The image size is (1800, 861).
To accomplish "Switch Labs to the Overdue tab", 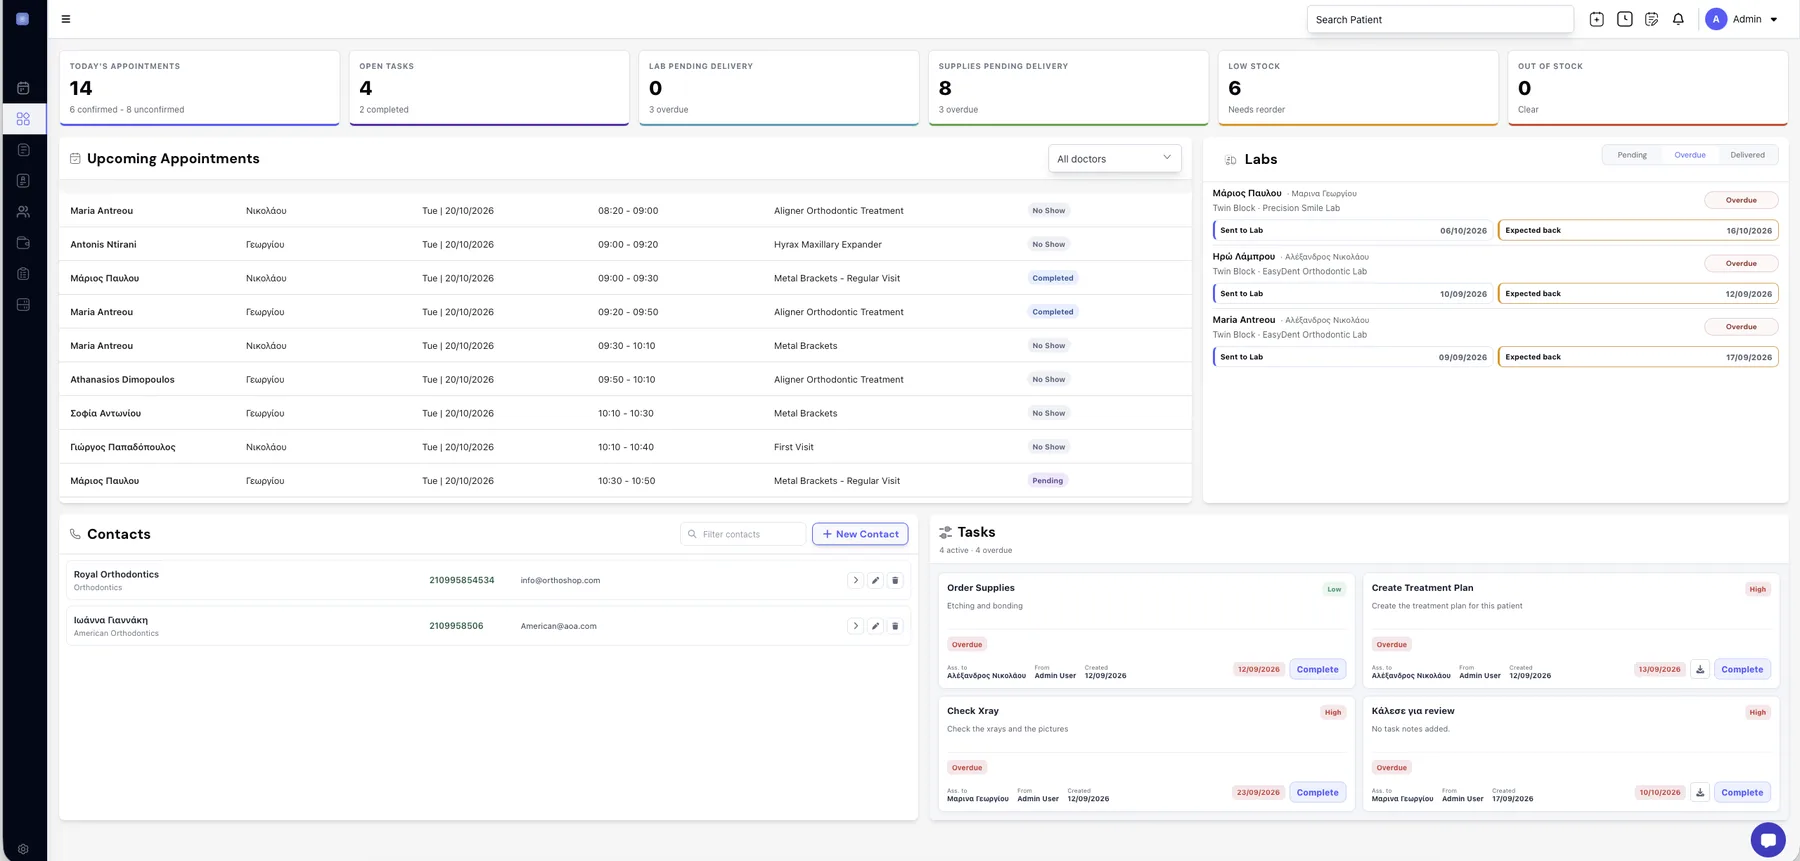I will pyautogui.click(x=1690, y=155).
